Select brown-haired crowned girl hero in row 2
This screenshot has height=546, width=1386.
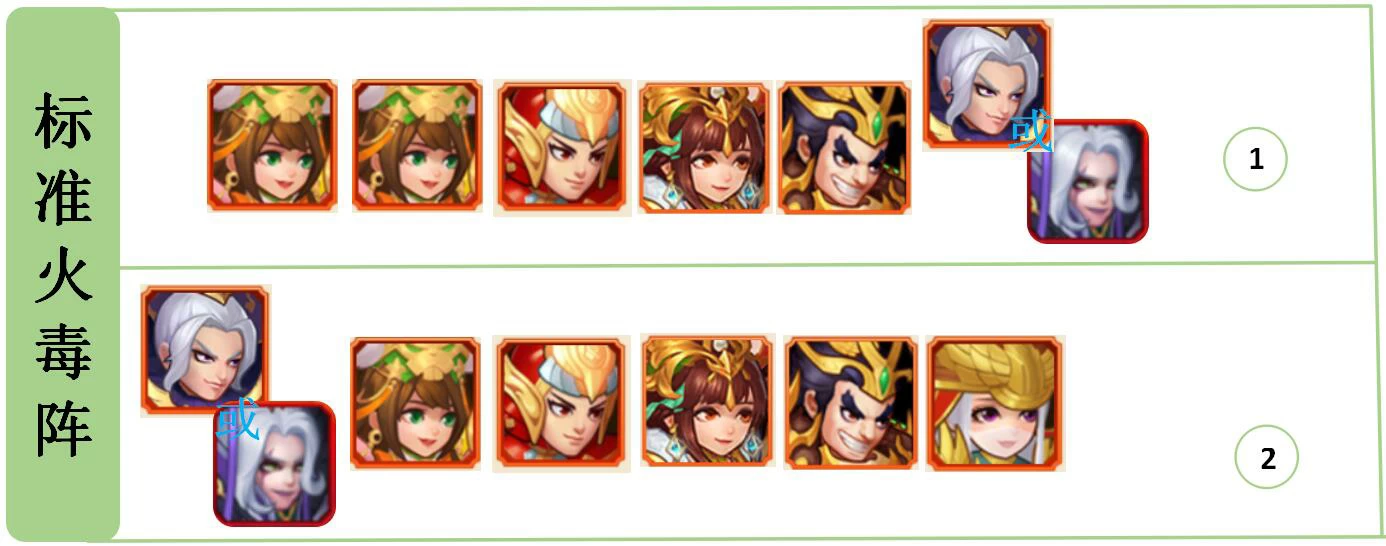708,401
